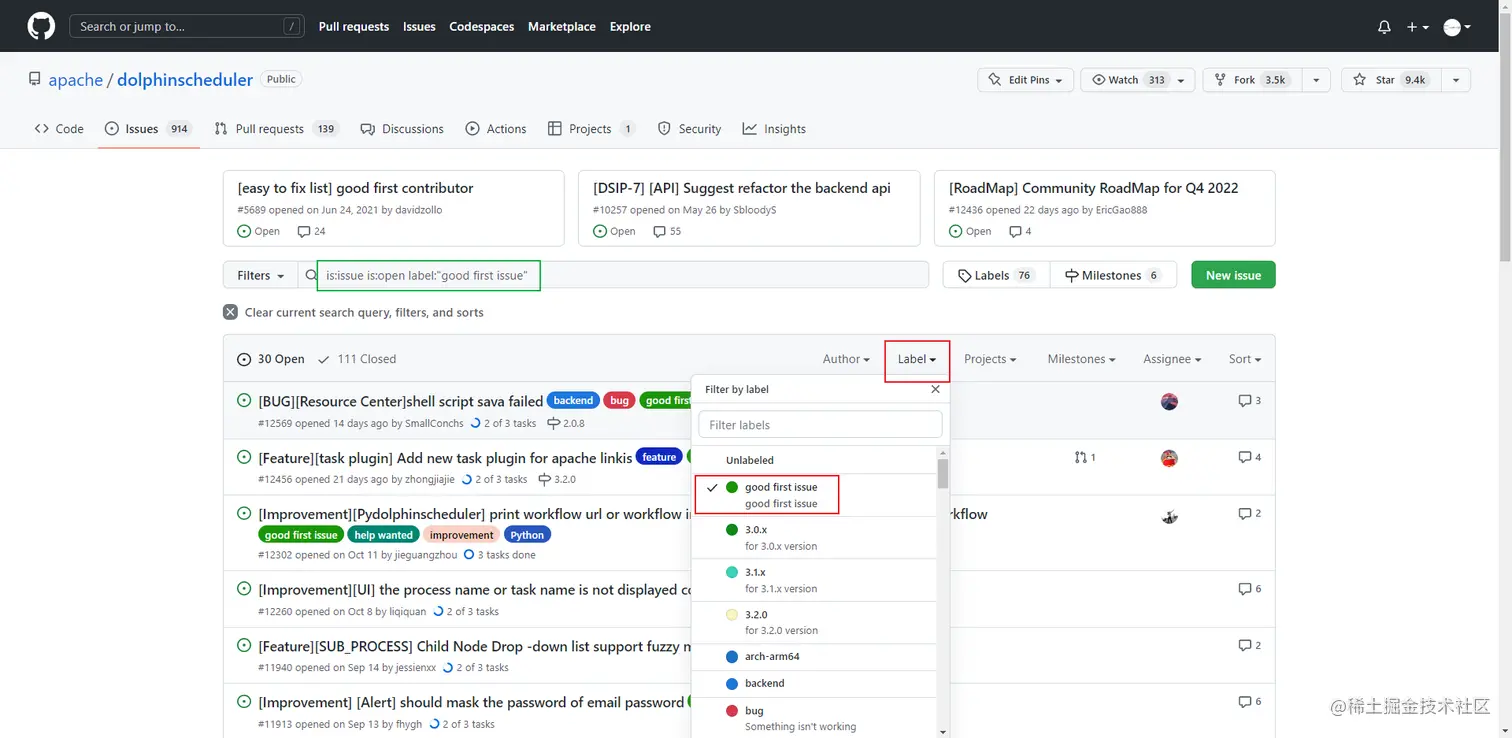Click assignee avatar on apache linkis plugin issue
The height and width of the screenshot is (738, 1512).
(x=1169, y=458)
